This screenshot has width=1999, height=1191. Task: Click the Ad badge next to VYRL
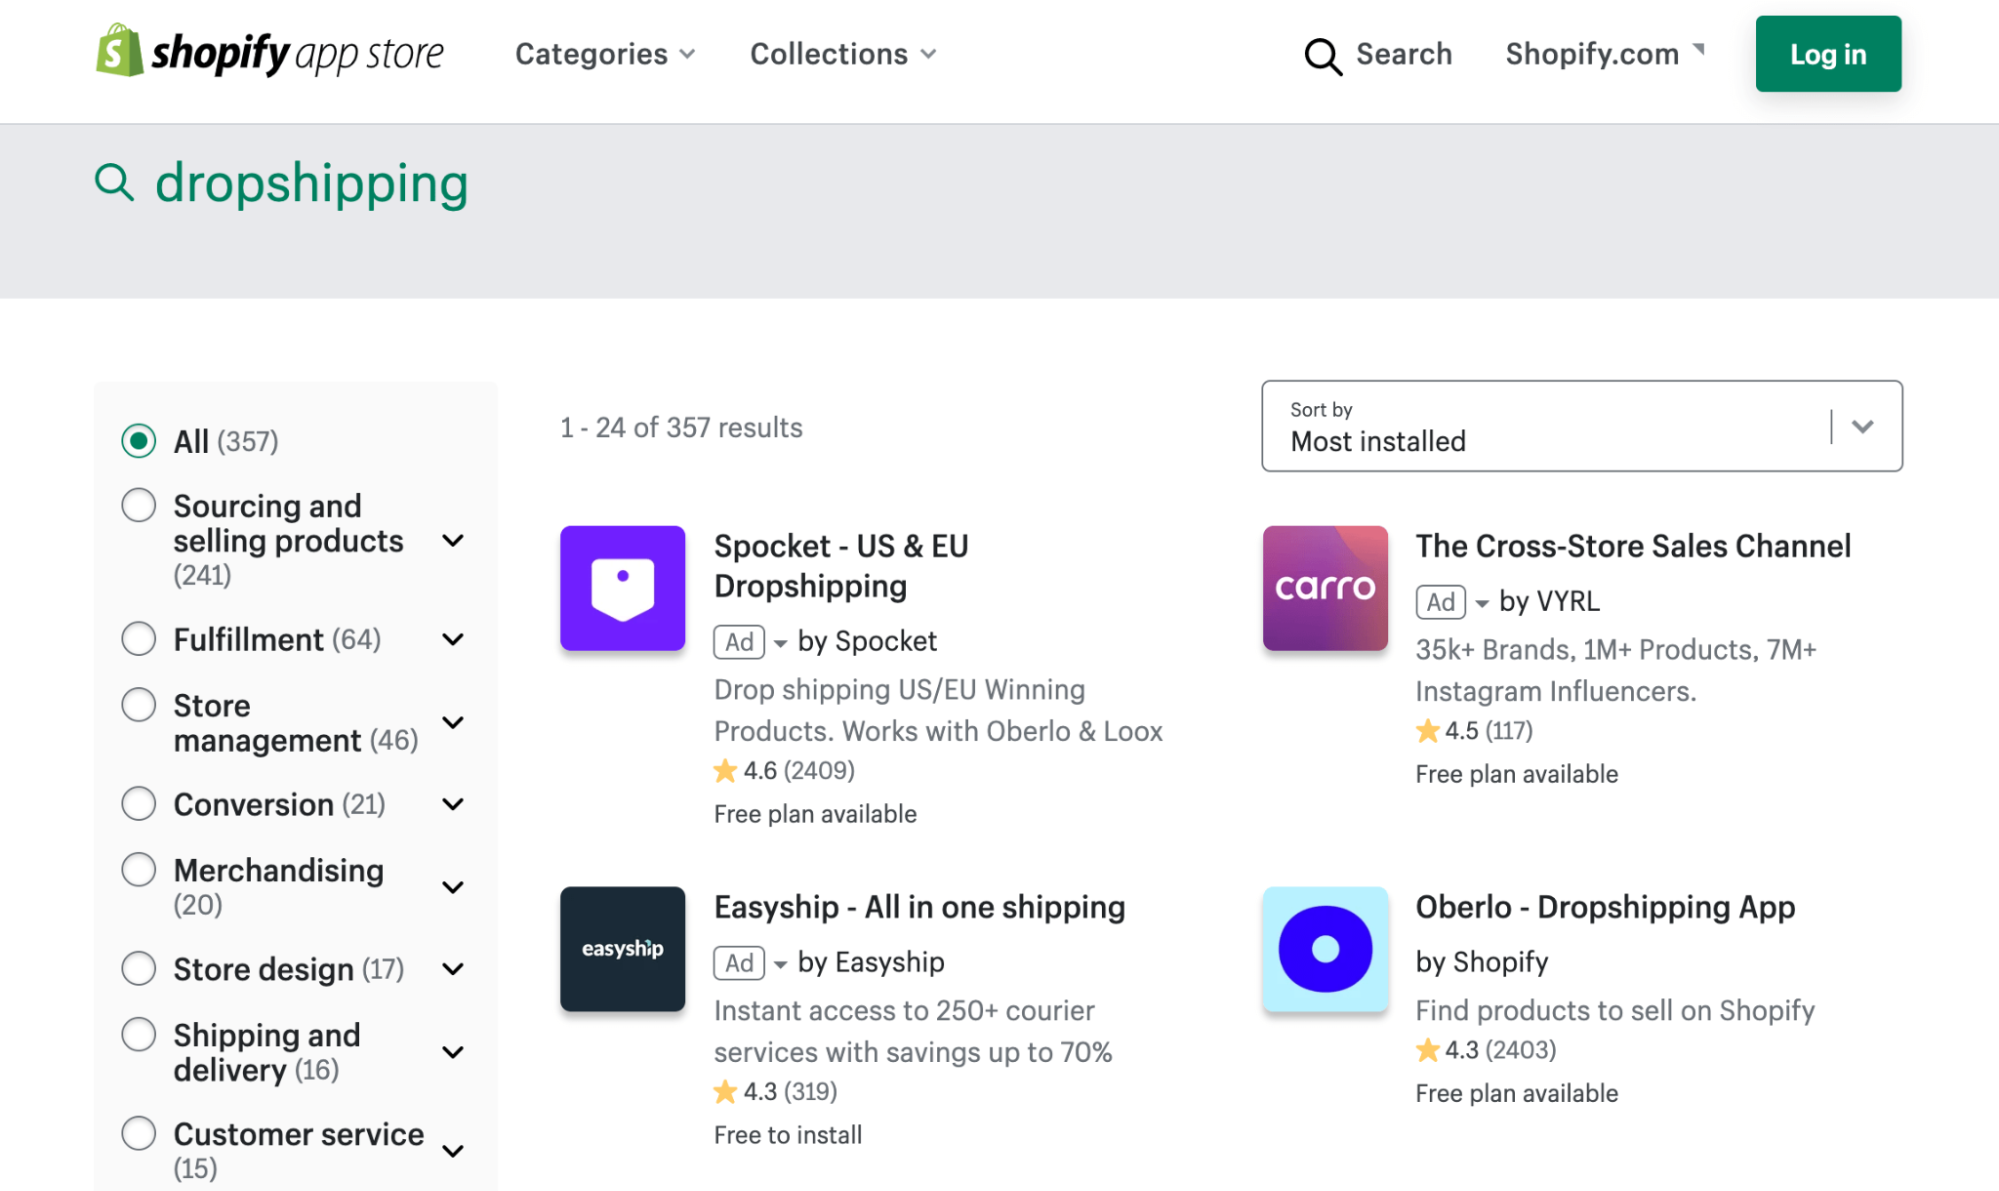[1441, 602]
